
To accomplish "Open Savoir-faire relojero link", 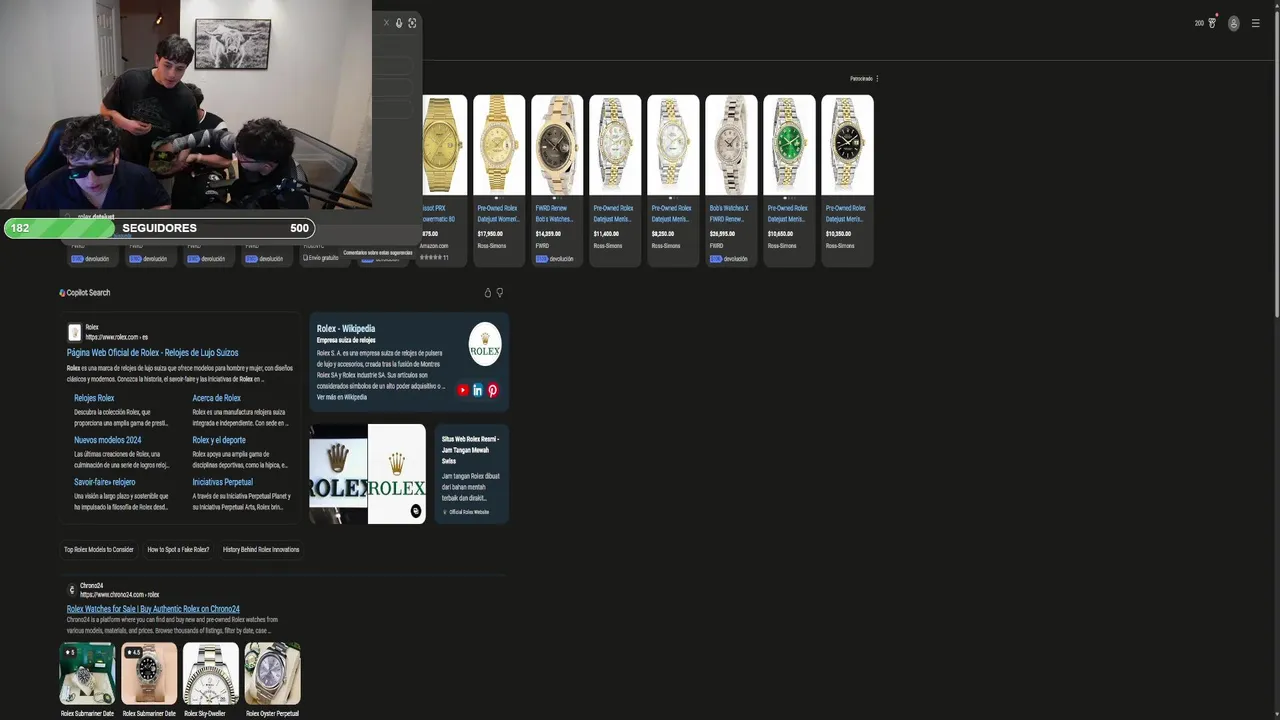I will click(105, 482).
